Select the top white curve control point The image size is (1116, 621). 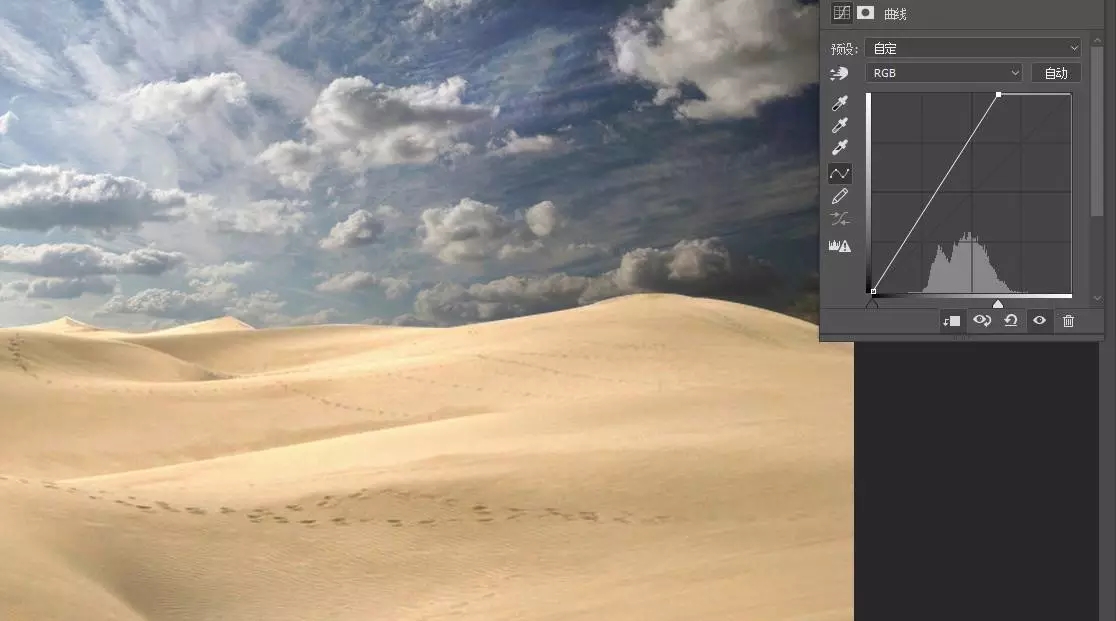(999, 95)
